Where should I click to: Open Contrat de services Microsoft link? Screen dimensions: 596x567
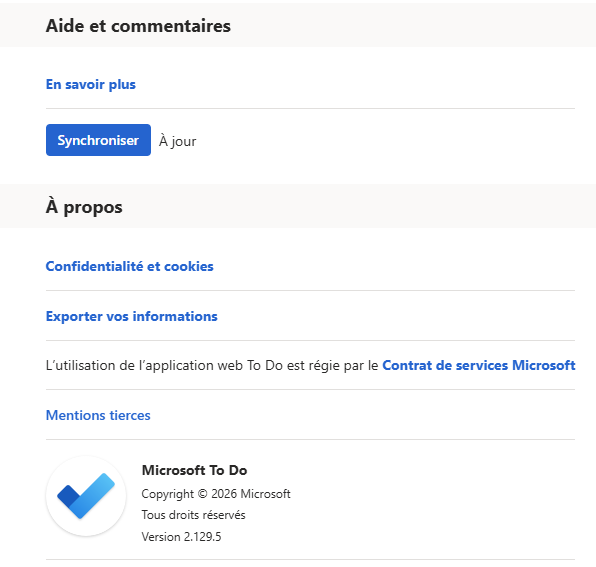pos(479,365)
